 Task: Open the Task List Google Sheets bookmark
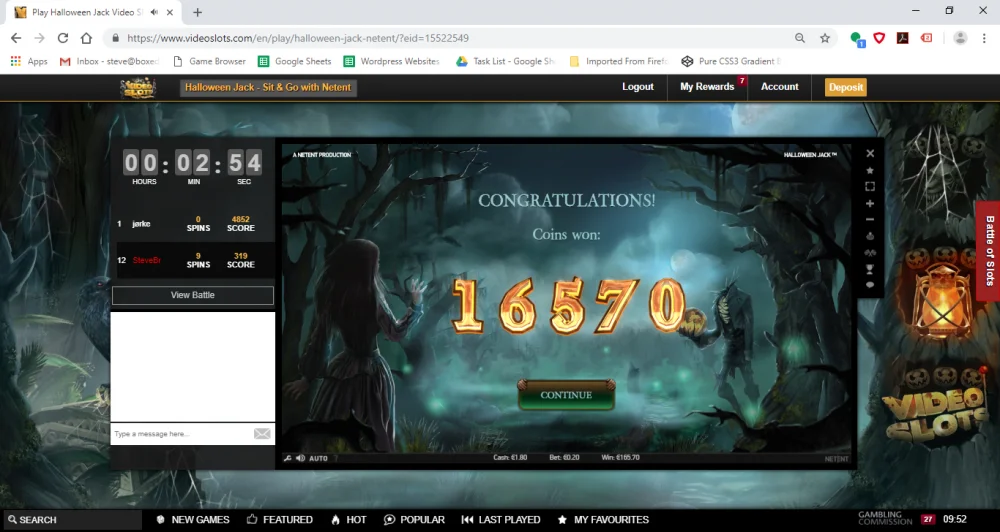pos(505,61)
